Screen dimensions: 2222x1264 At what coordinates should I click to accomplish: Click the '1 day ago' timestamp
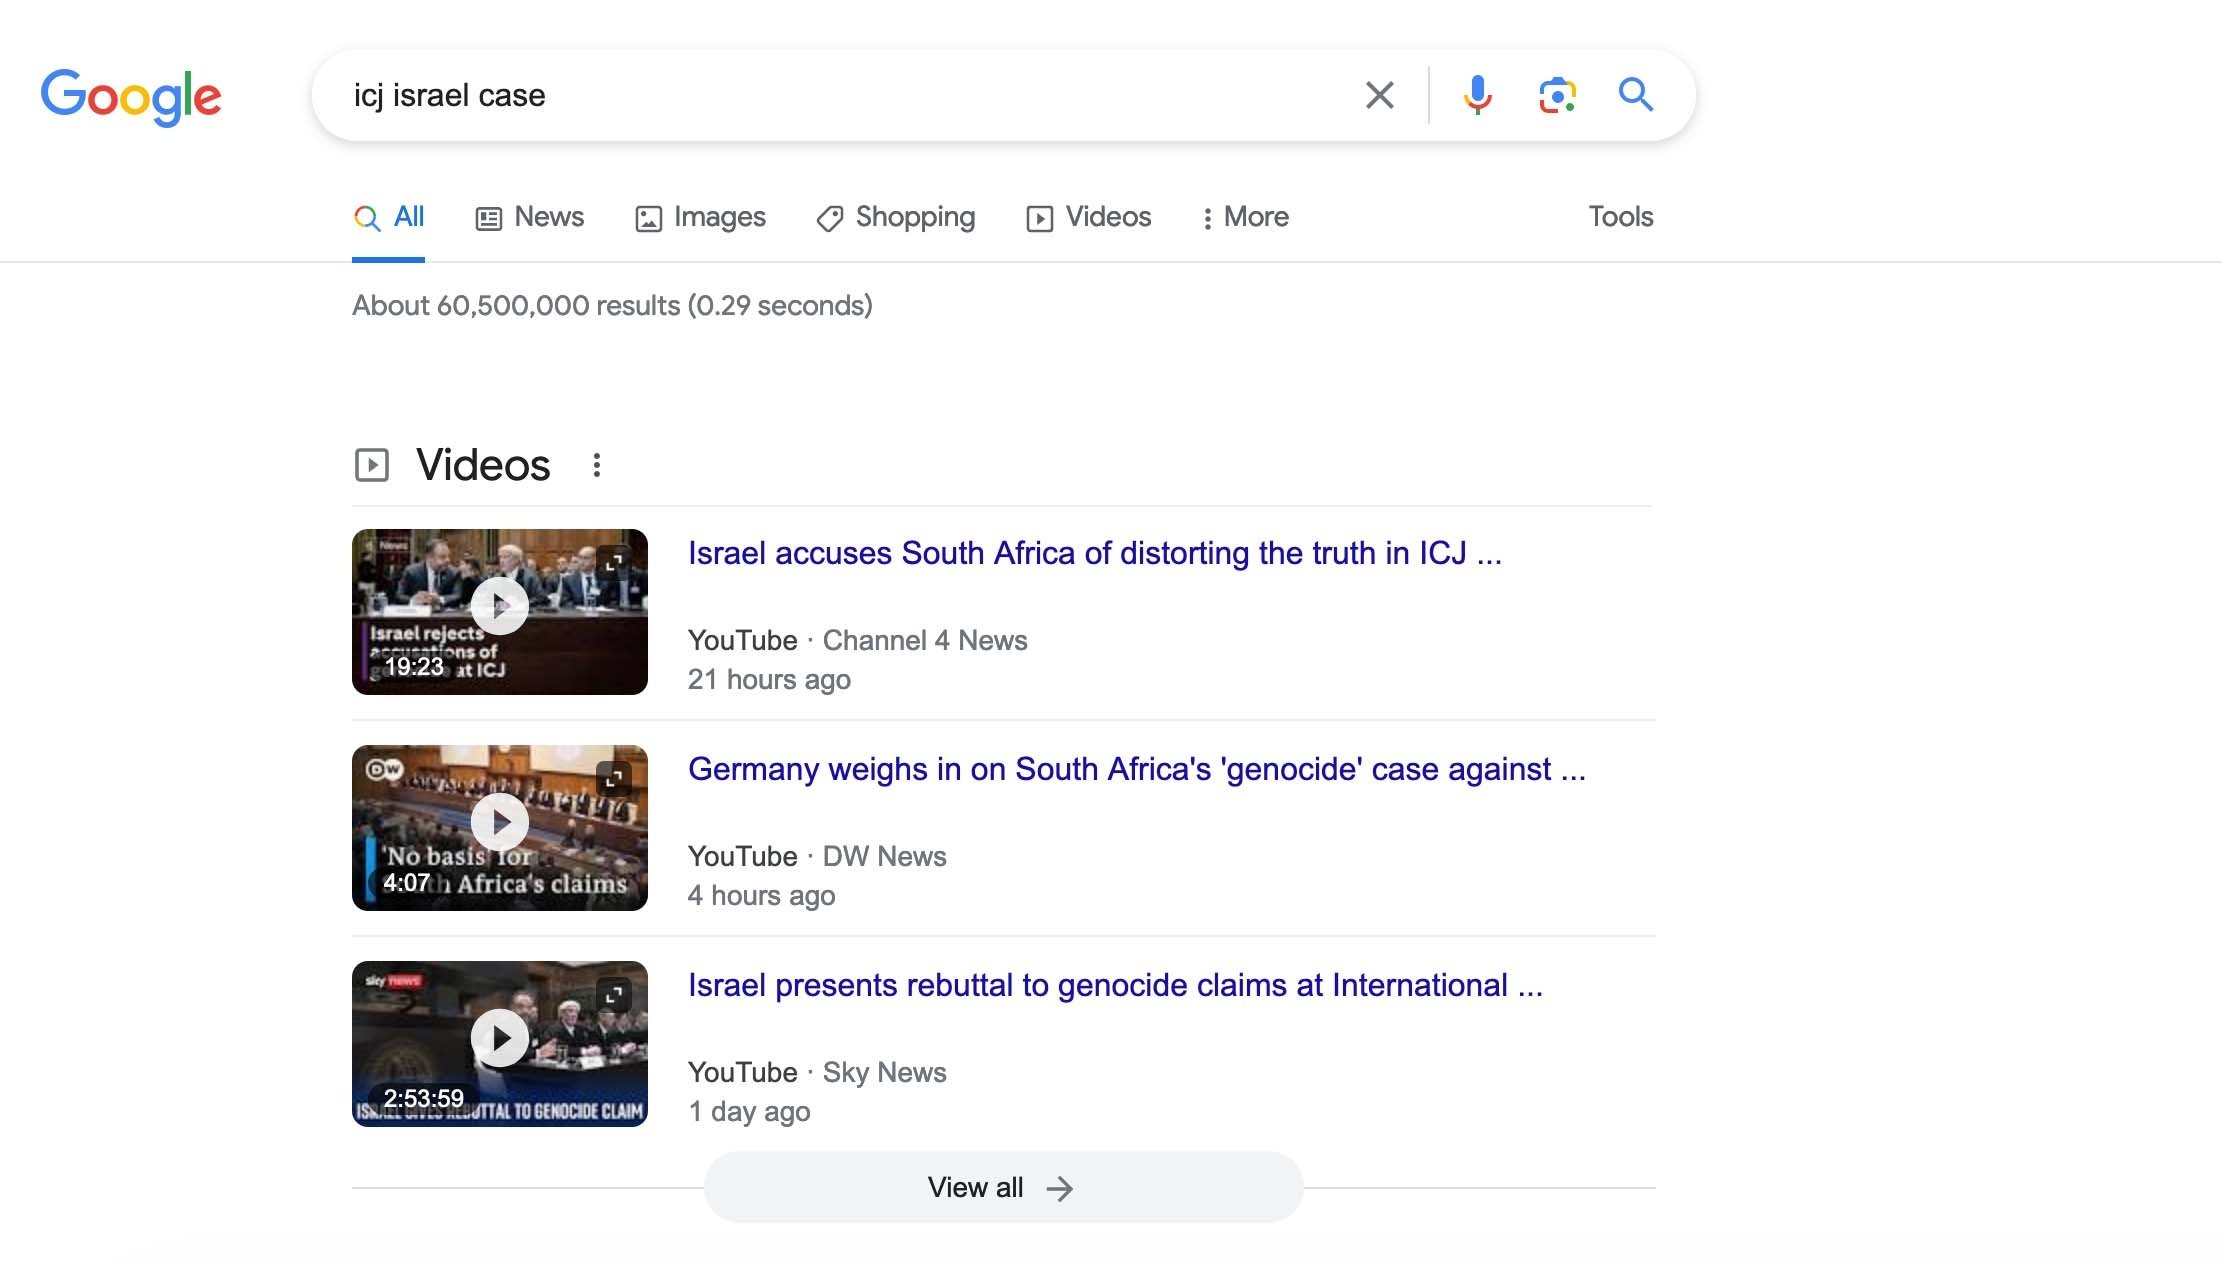pyautogui.click(x=749, y=1111)
